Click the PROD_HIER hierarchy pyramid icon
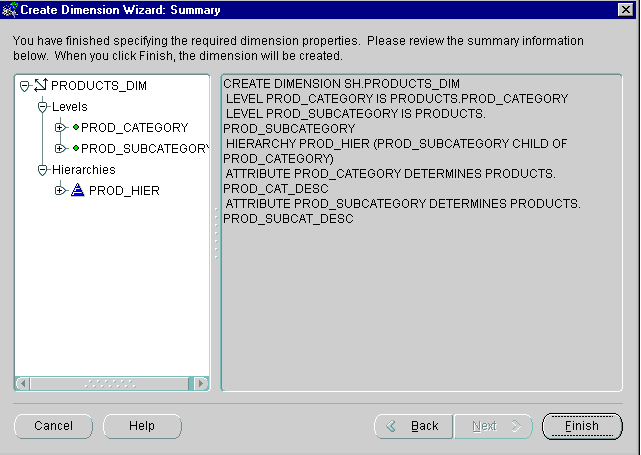Viewport: 641px width, 455px height. pyautogui.click(x=77, y=191)
